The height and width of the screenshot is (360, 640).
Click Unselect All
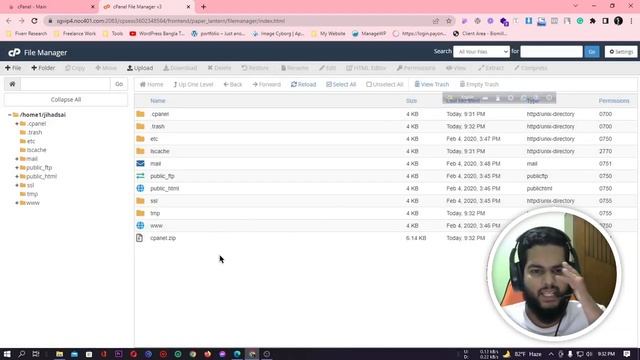[384, 84]
